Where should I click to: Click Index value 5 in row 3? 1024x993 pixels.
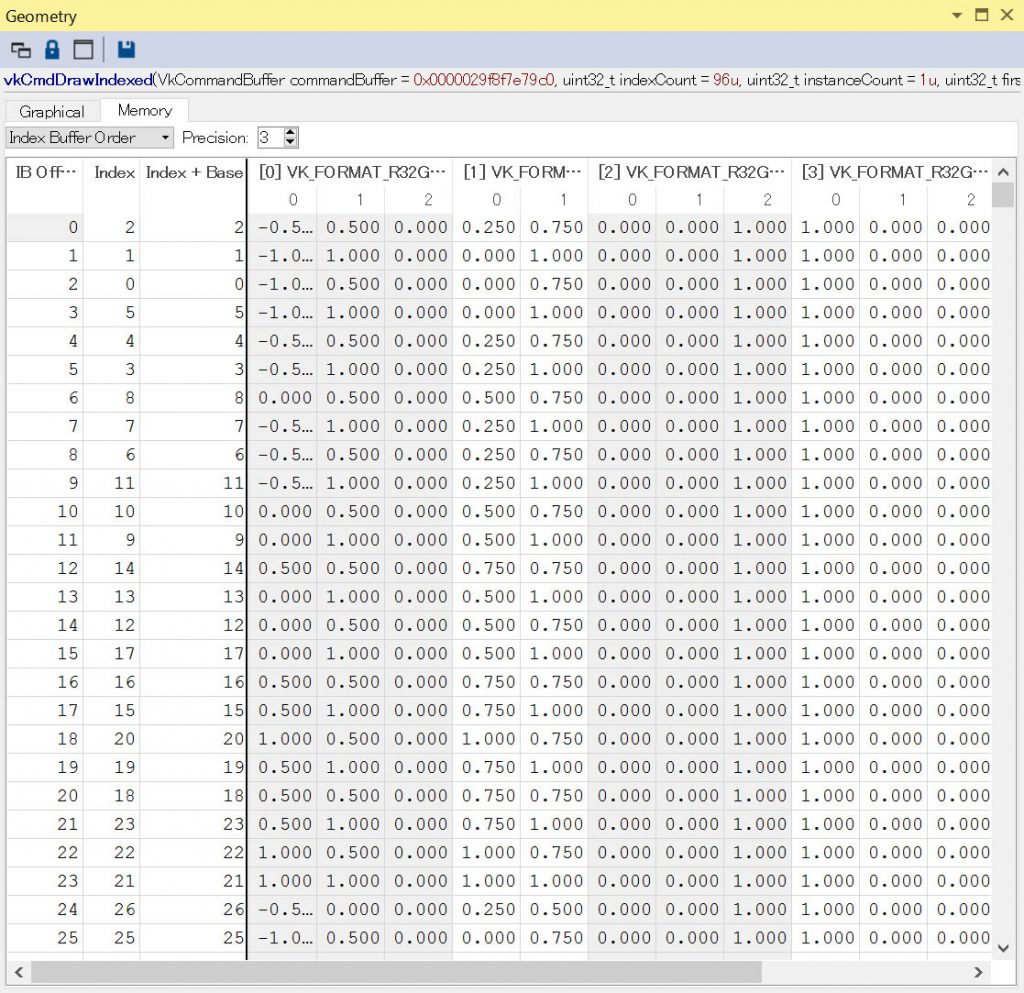112,312
